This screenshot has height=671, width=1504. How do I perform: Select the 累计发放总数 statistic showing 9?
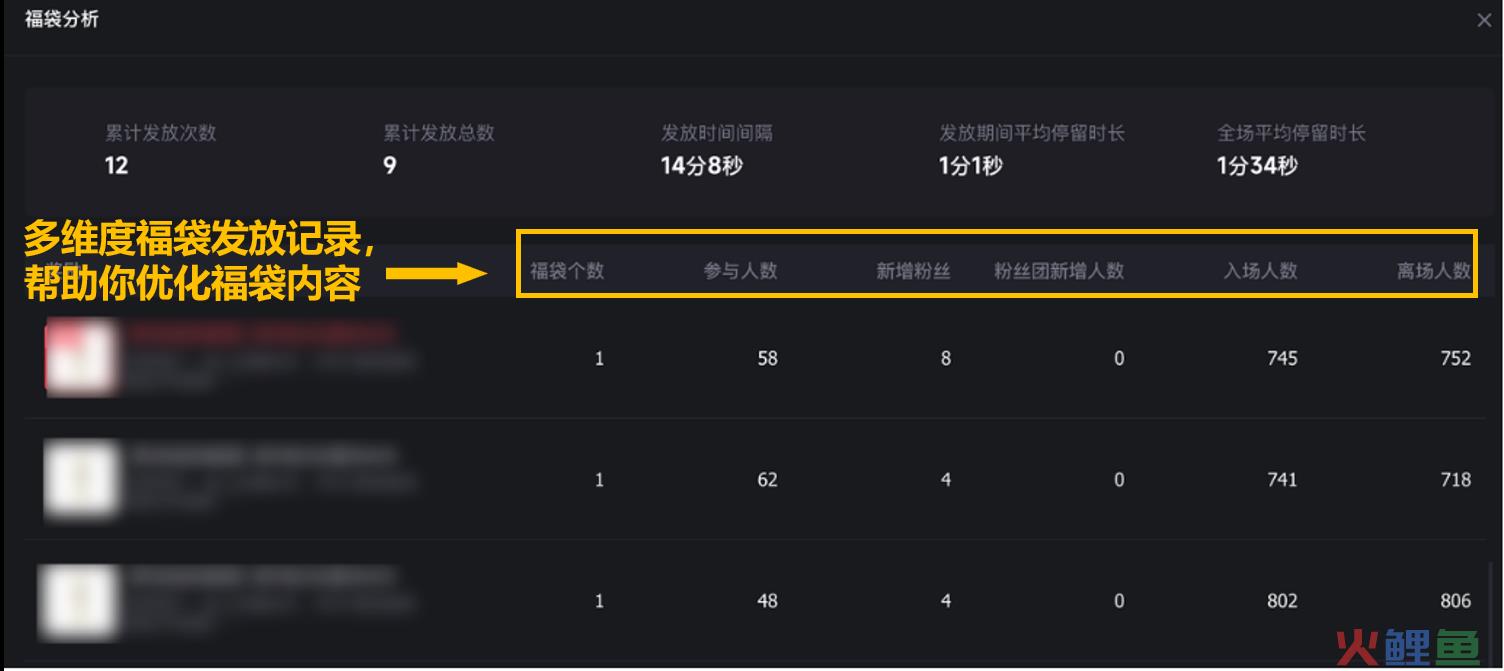438,149
